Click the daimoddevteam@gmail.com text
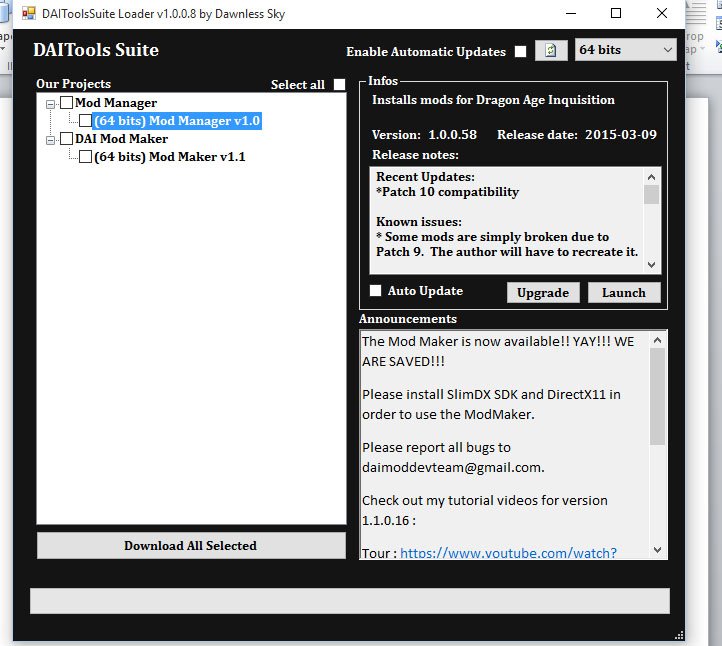The width and height of the screenshot is (722, 646). coord(451,467)
